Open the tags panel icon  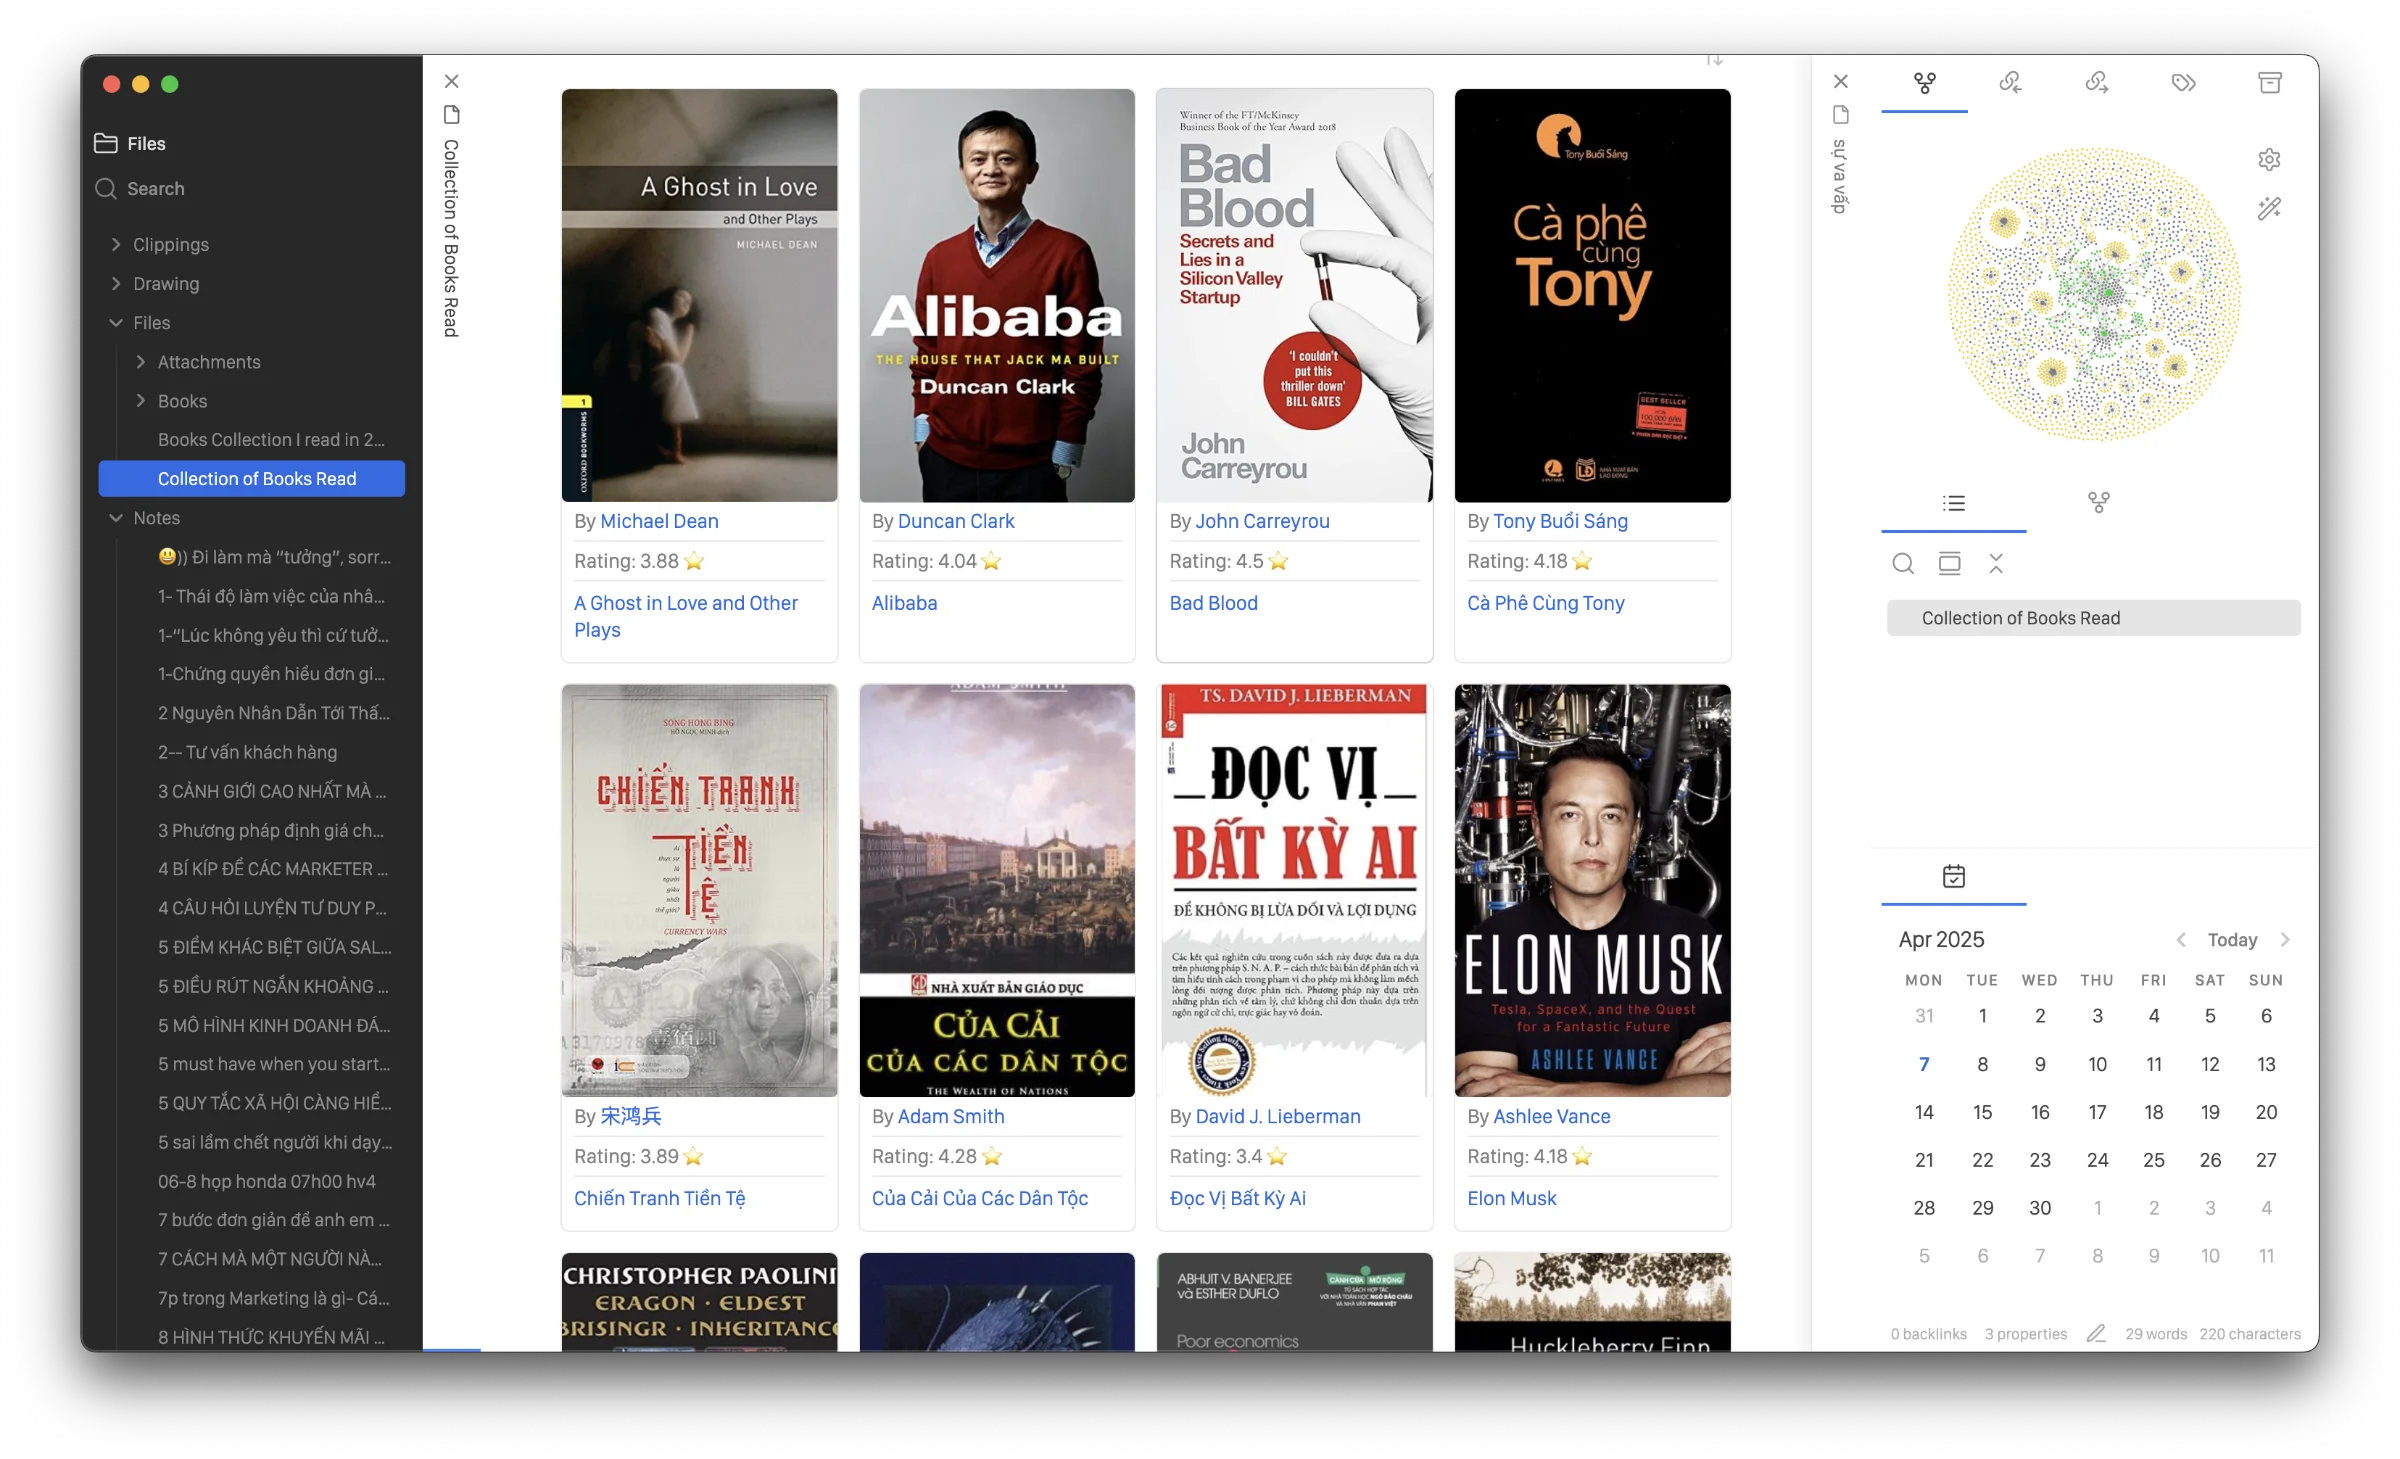(2183, 83)
